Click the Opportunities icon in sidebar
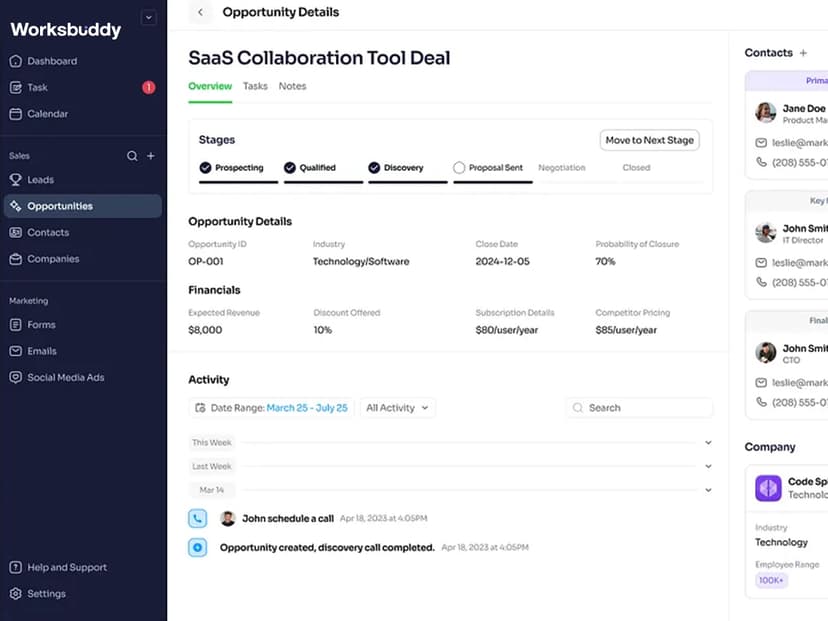828x621 pixels. coord(16,206)
